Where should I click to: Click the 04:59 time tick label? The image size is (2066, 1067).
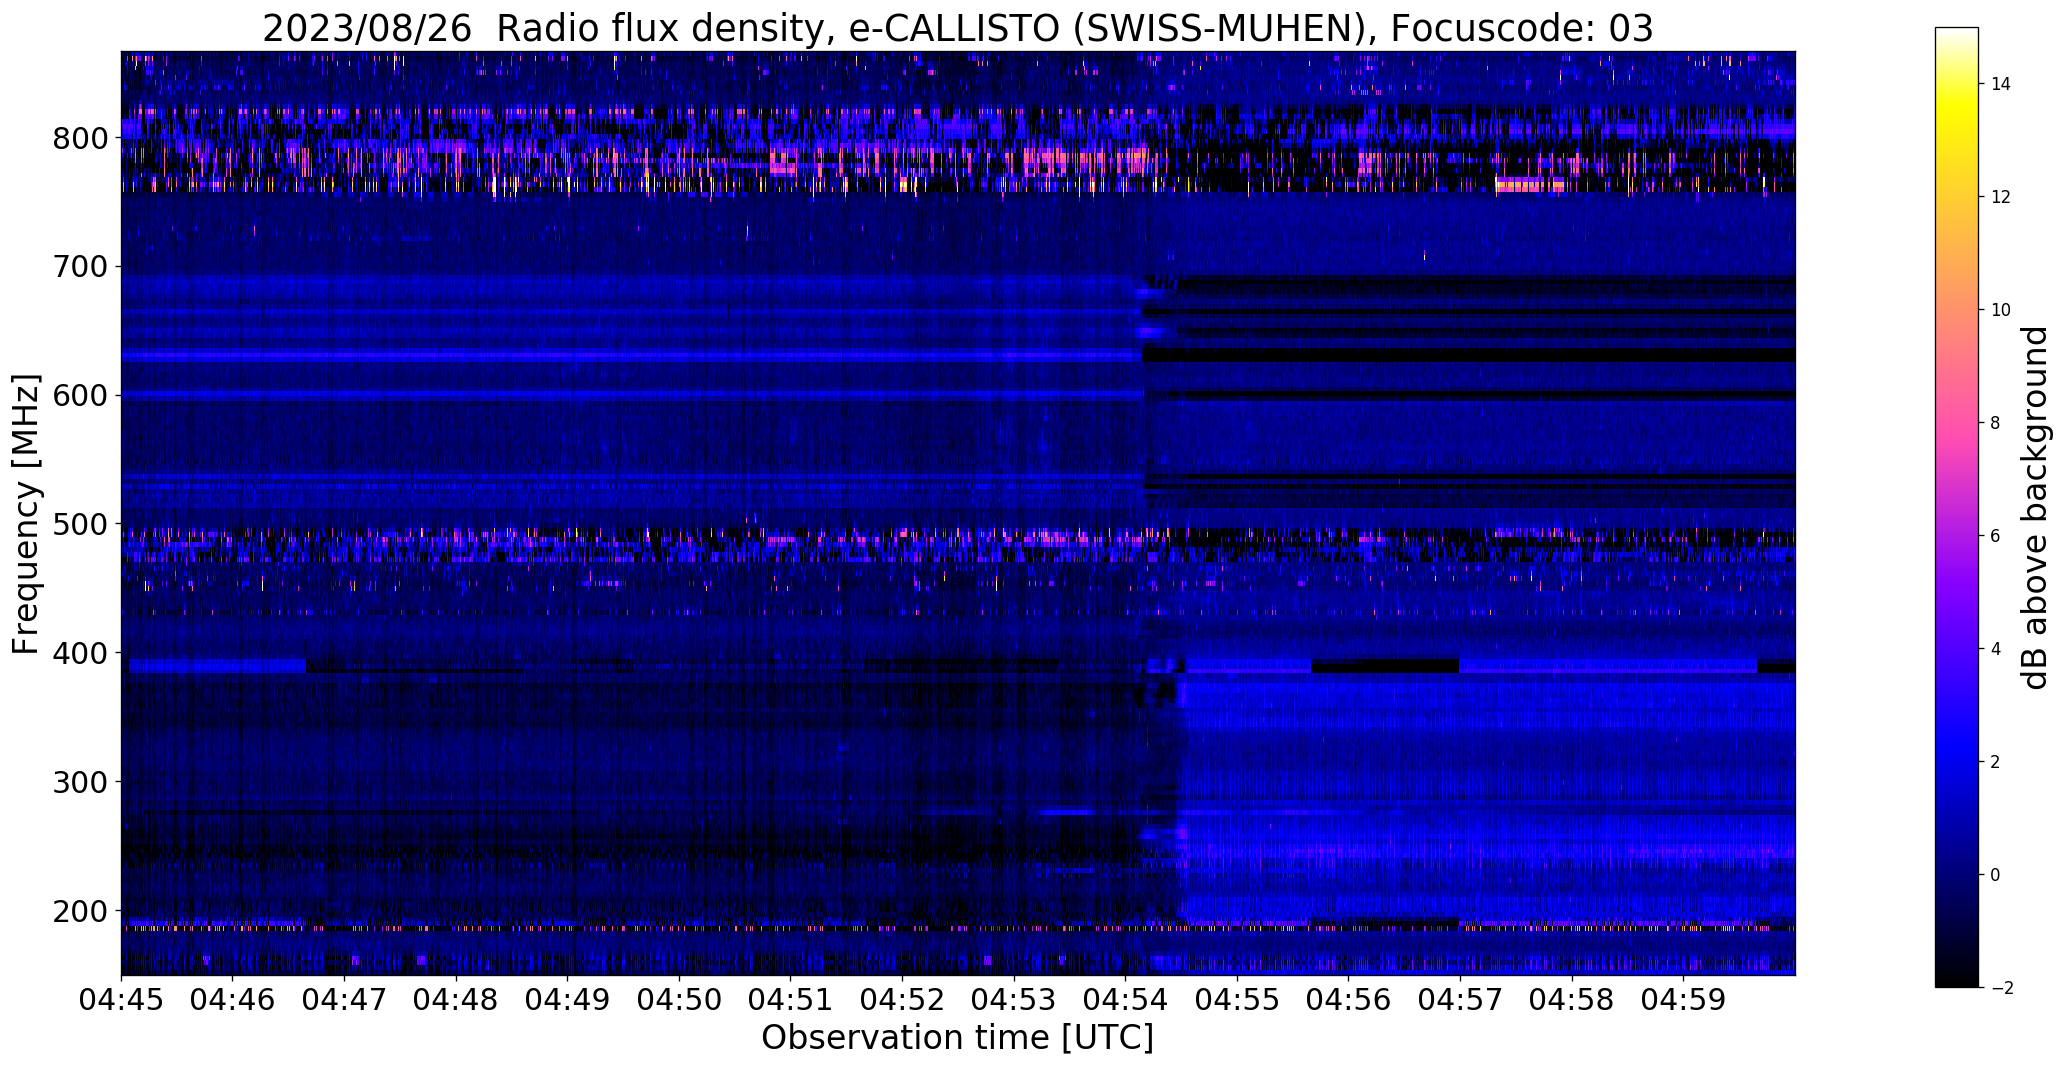point(1683,999)
